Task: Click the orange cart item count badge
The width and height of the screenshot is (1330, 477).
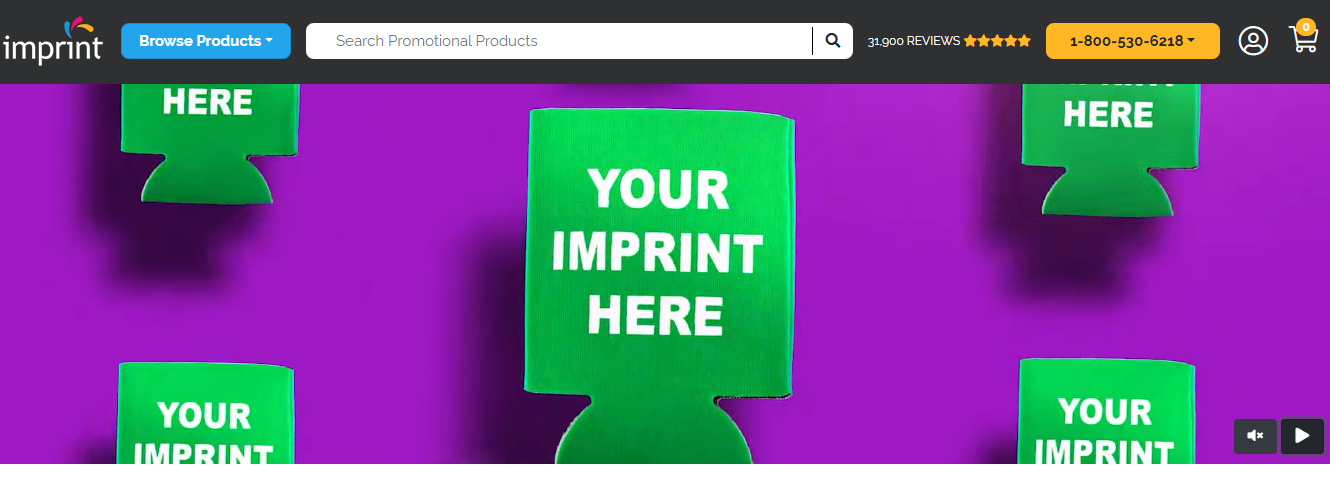Action: click(1305, 27)
